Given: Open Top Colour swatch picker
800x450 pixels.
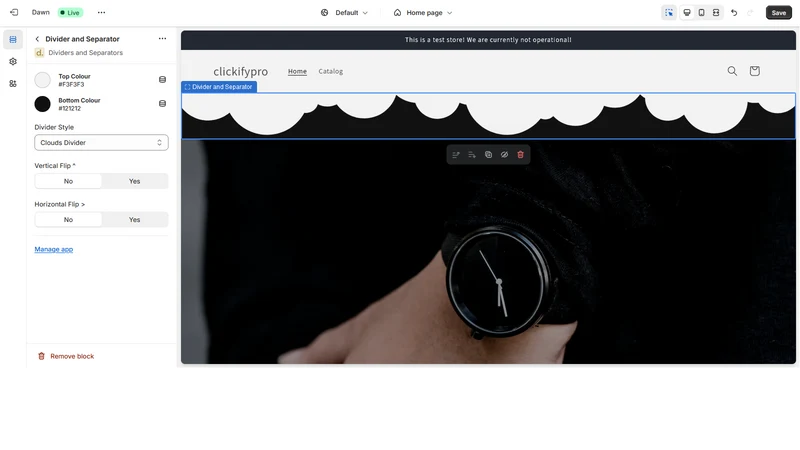Looking at the screenshot, I should click(42, 80).
